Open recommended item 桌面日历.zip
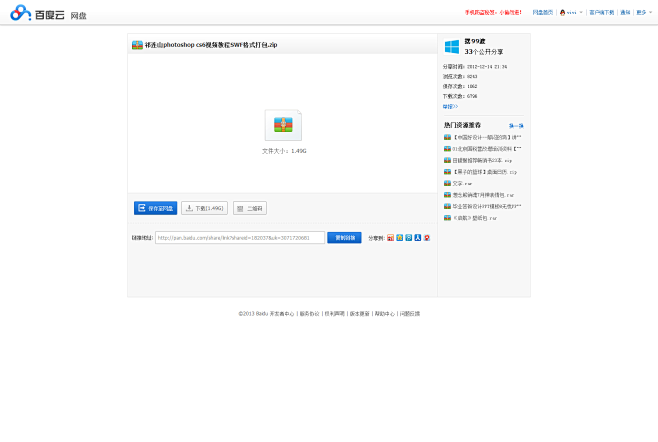The image size is (658, 442). point(485,172)
